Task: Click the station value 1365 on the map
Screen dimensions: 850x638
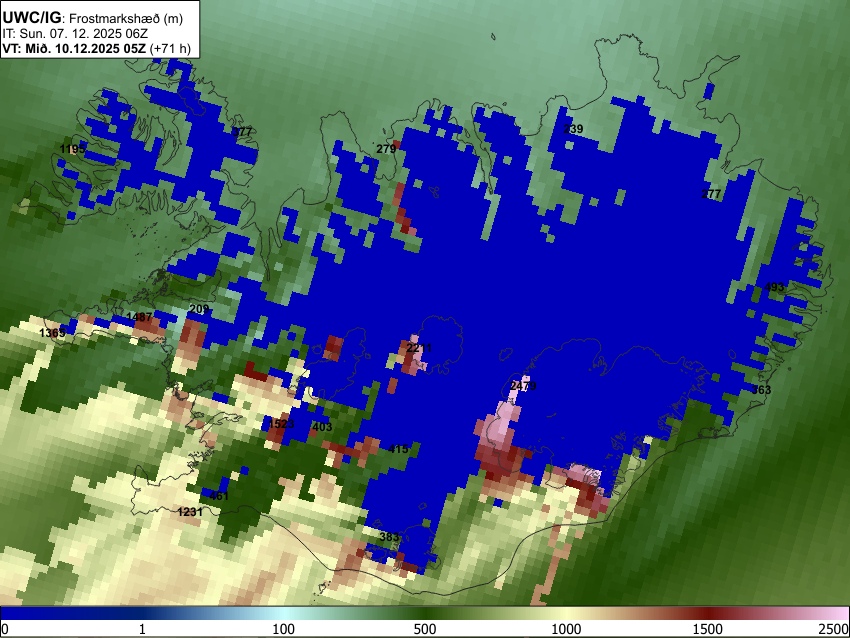Action: point(52,332)
